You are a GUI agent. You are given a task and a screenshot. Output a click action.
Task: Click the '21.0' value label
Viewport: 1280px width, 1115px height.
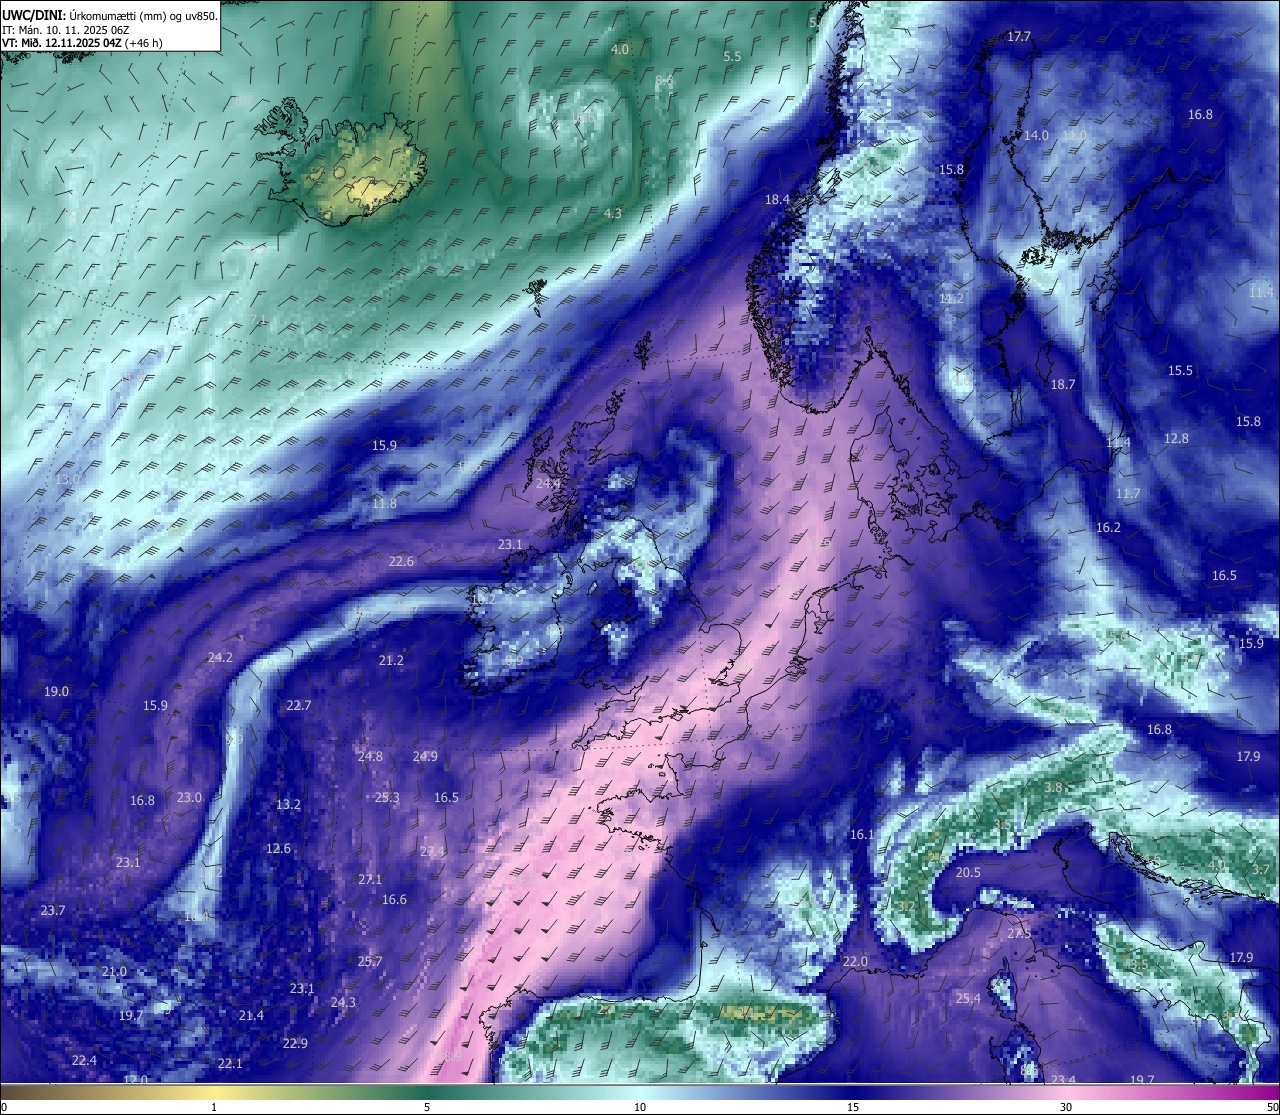114,972
